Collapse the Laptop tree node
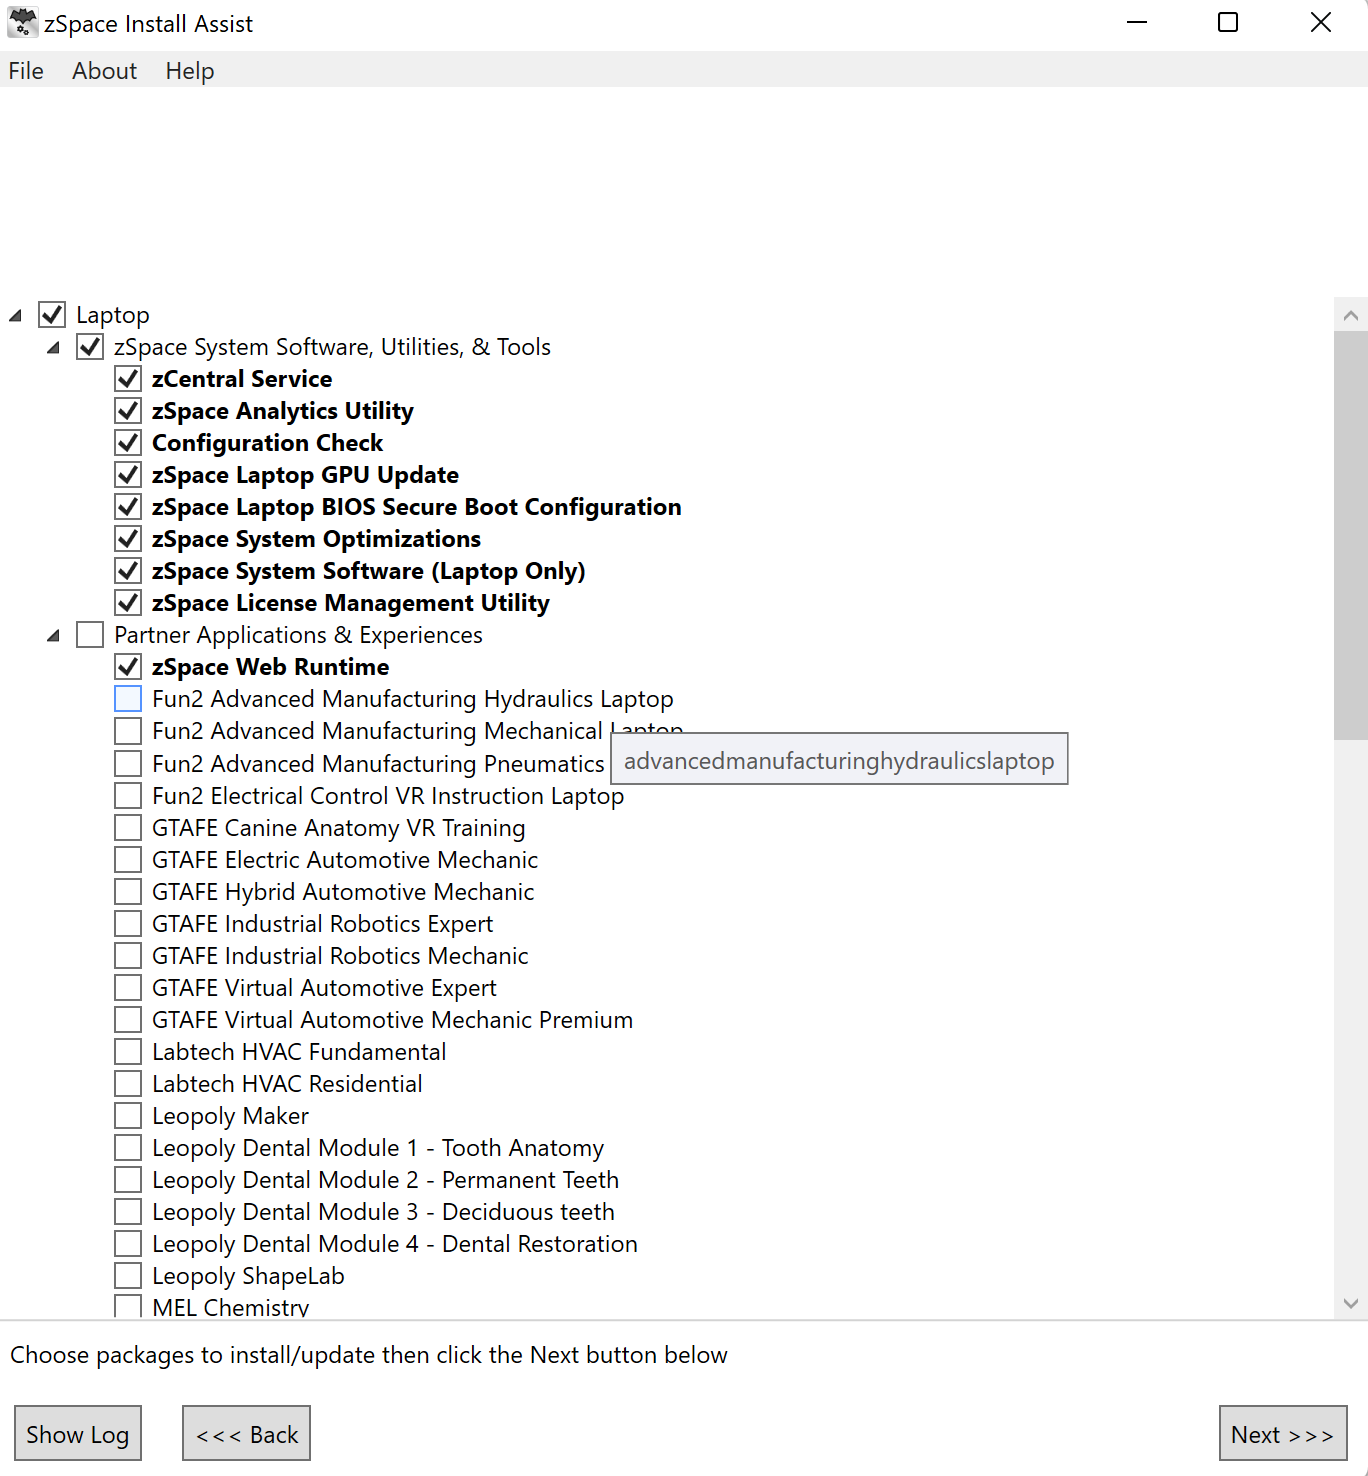The height and width of the screenshot is (1476, 1368). (x=13, y=314)
